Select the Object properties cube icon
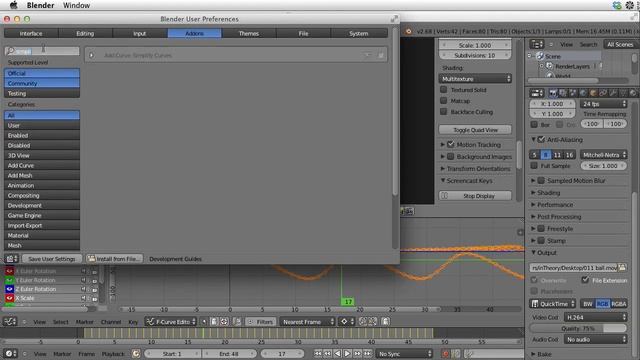 (x=593, y=93)
